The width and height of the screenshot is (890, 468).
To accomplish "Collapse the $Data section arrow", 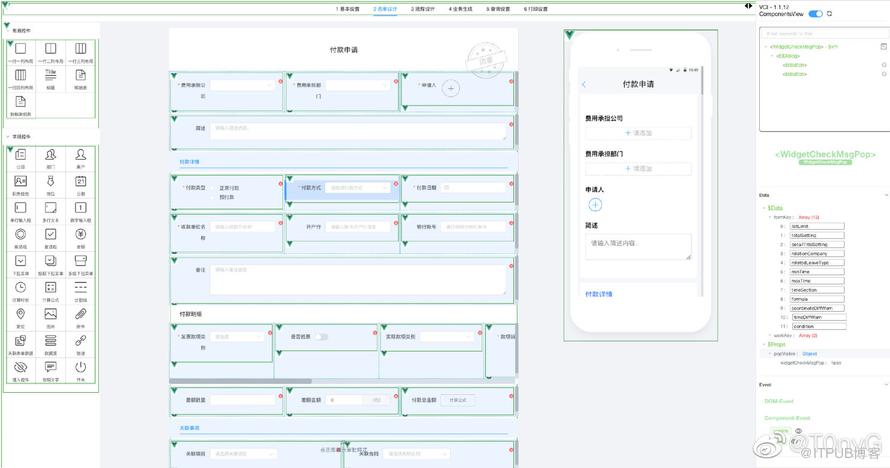I will coord(763,208).
